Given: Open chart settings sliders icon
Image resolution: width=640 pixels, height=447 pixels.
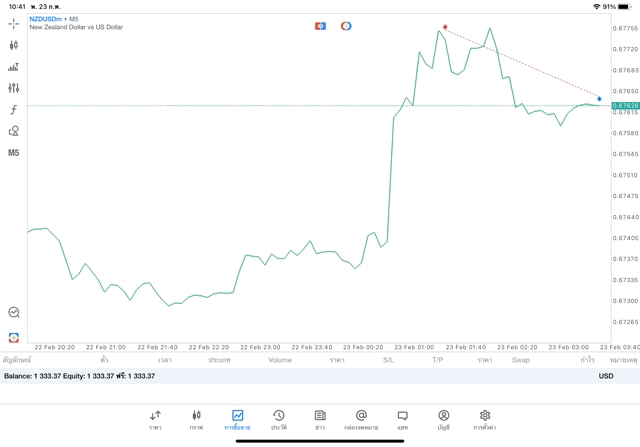Looking at the screenshot, I should pyautogui.click(x=14, y=88).
